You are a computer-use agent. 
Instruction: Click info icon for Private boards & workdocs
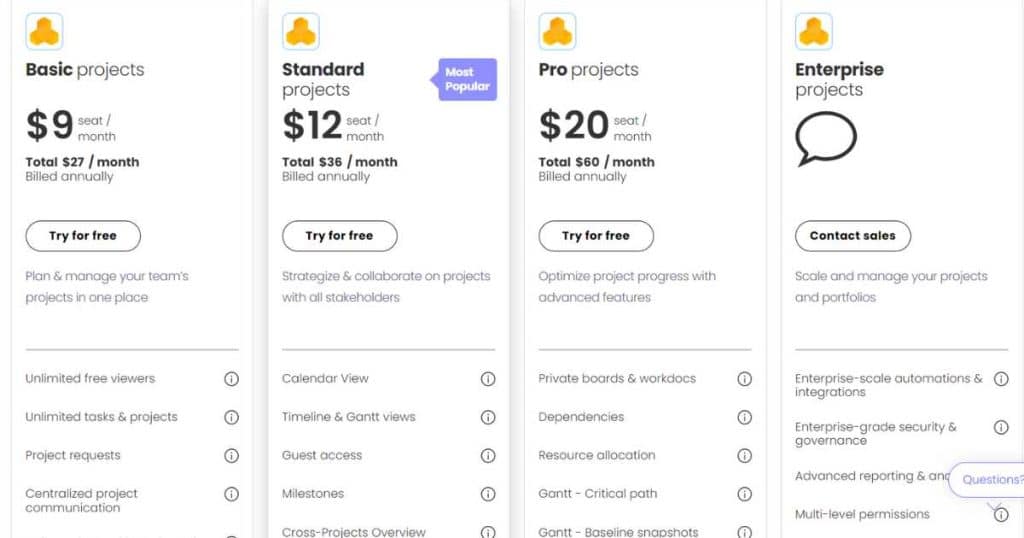(x=744, y=379)
